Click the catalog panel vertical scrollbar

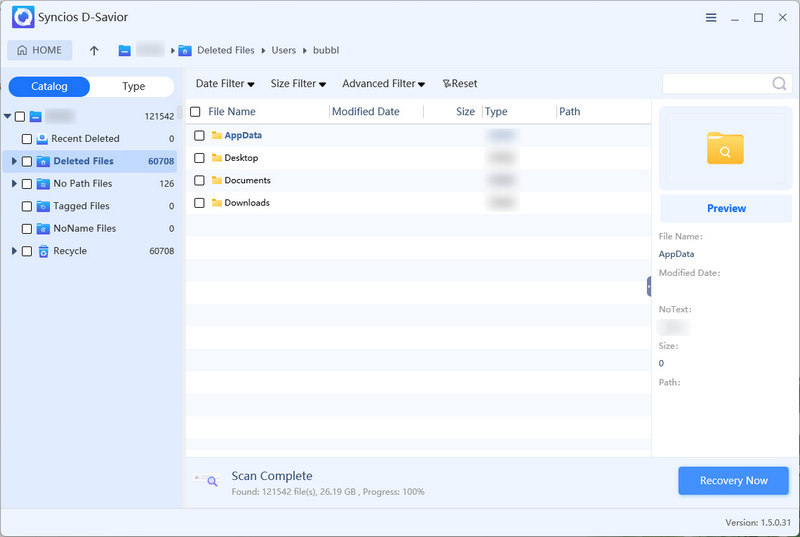pos(180,112)
